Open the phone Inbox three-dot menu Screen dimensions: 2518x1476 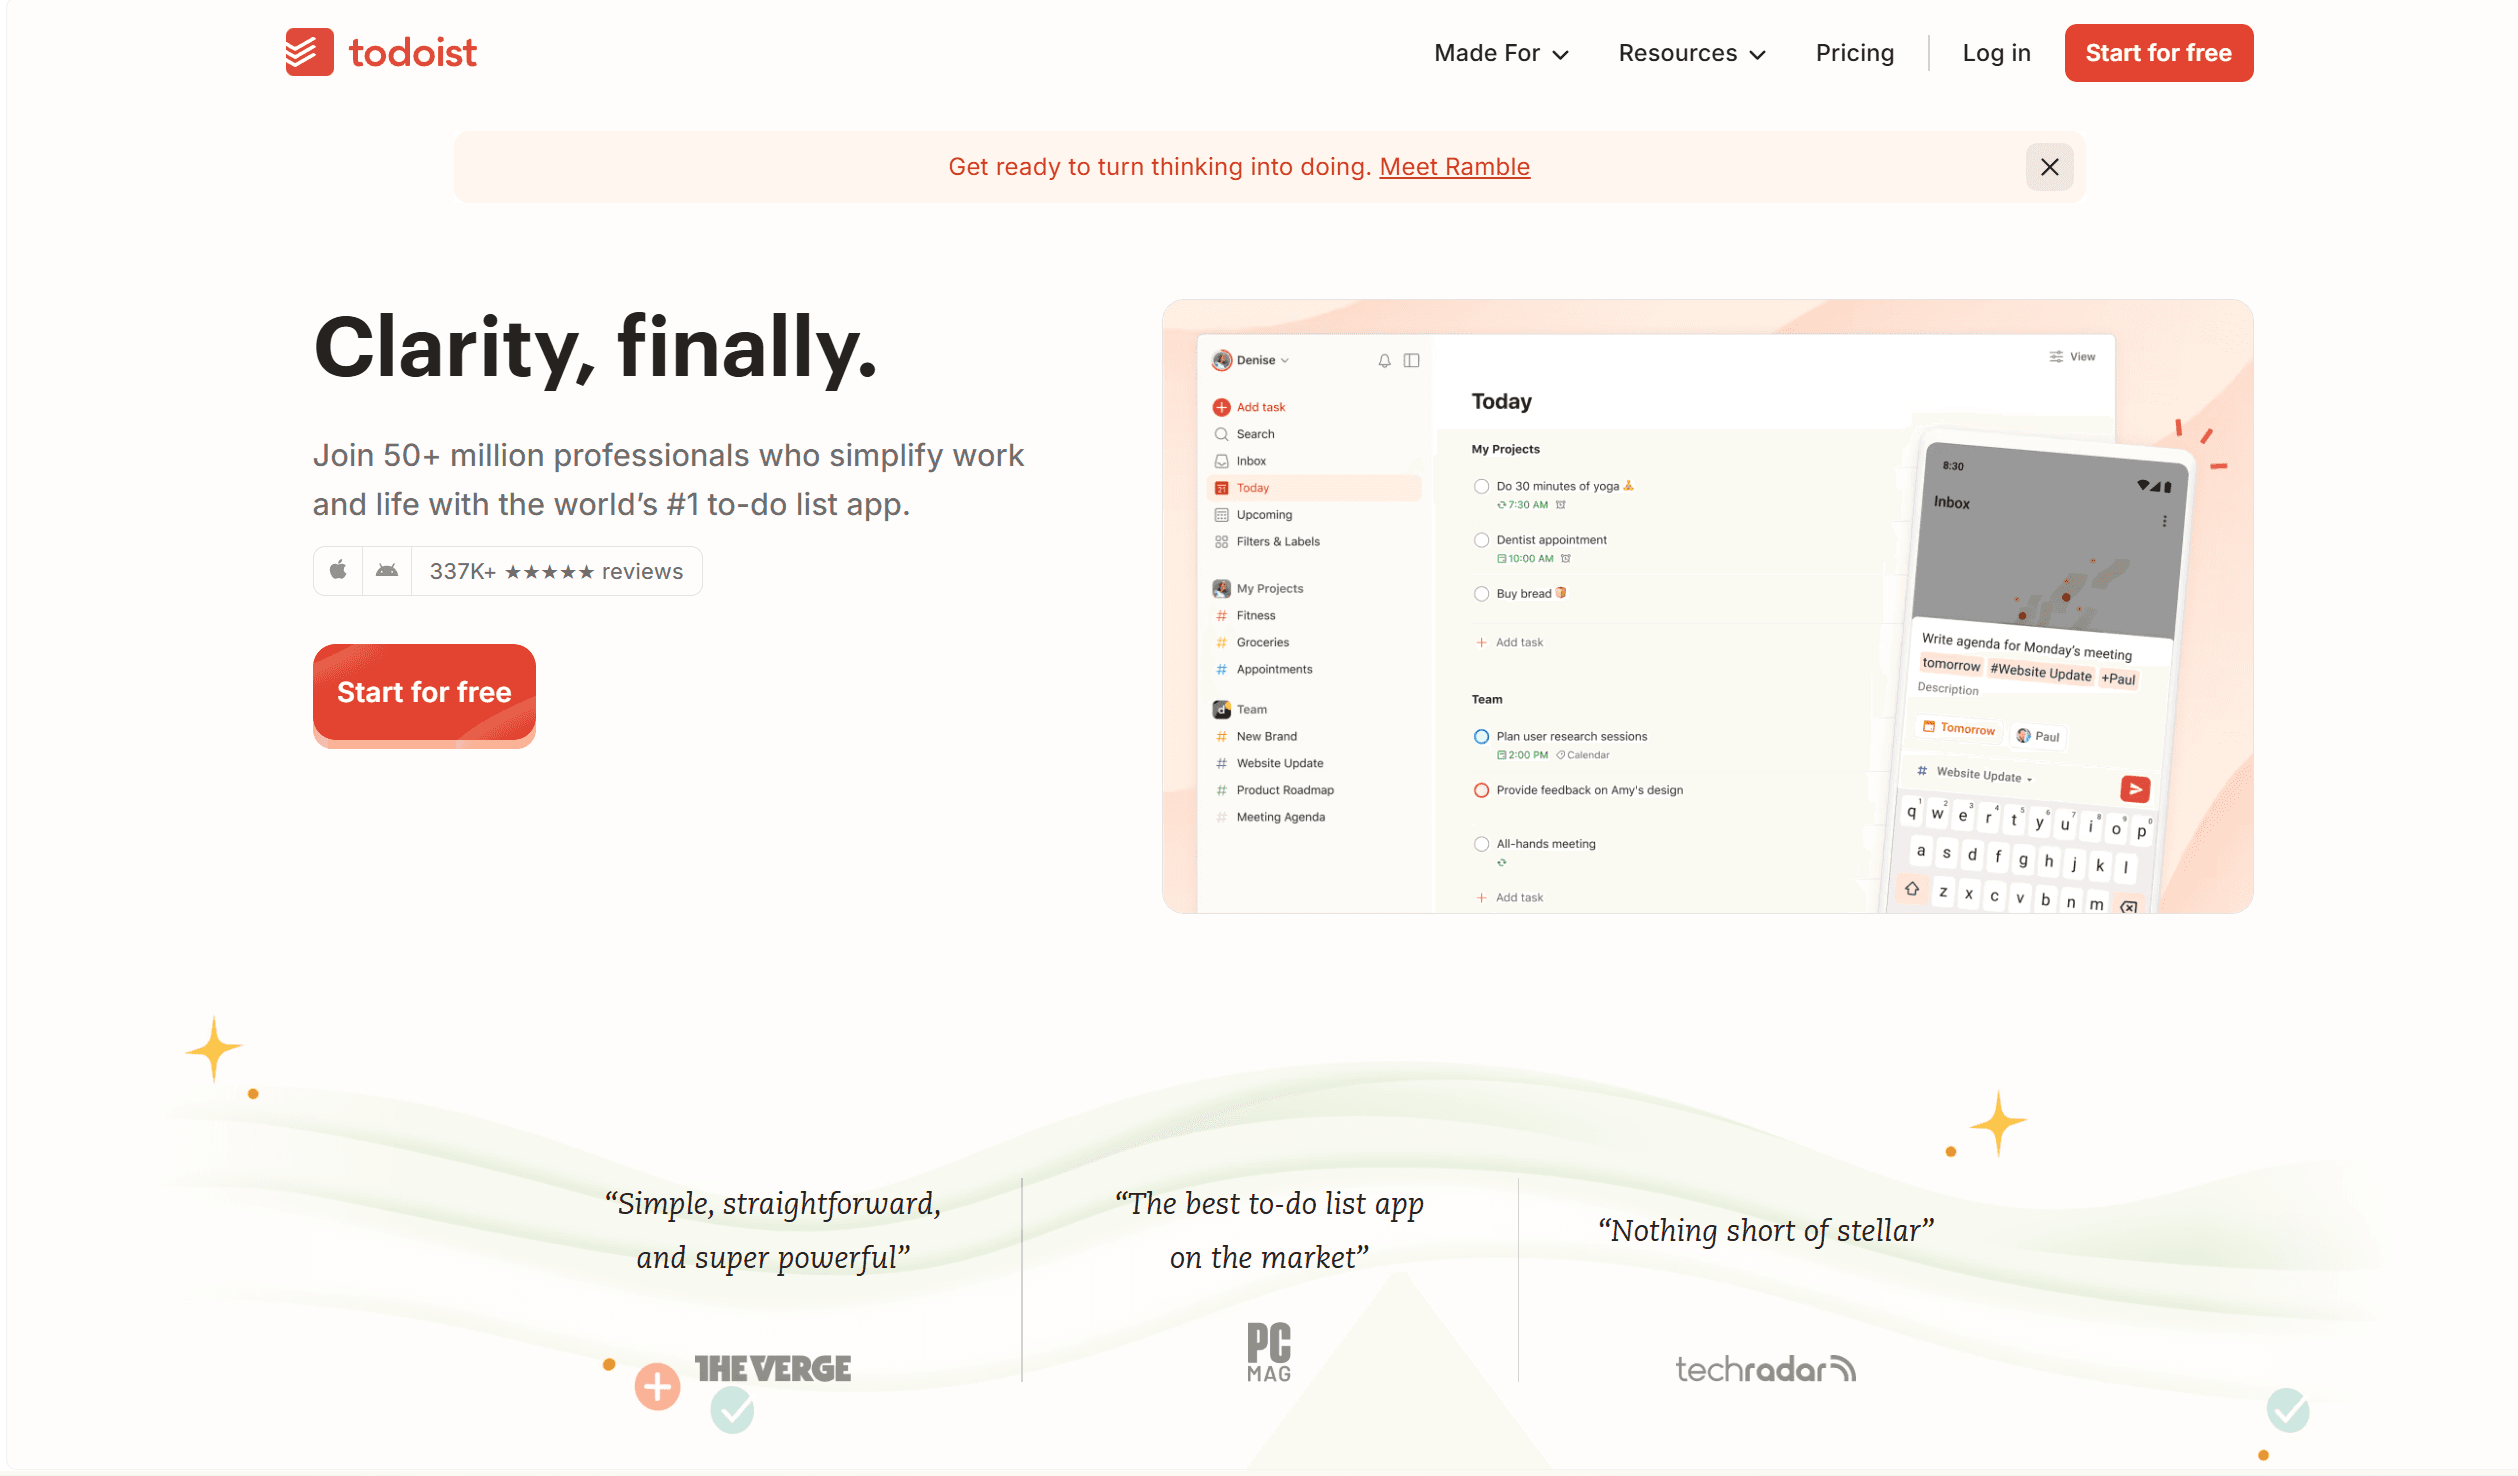click(2164, 521)
